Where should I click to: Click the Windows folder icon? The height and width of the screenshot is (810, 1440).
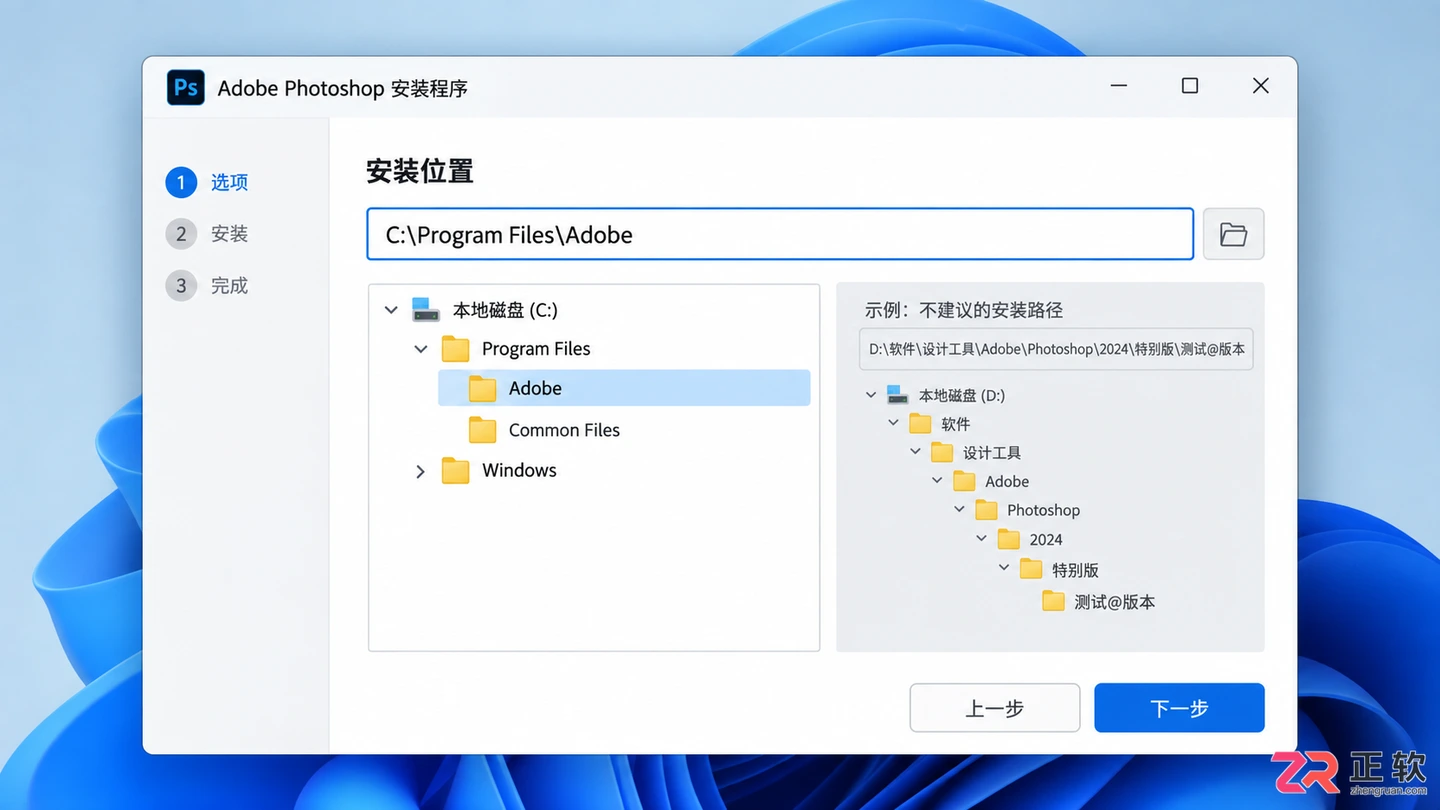(x=455, y=471)
